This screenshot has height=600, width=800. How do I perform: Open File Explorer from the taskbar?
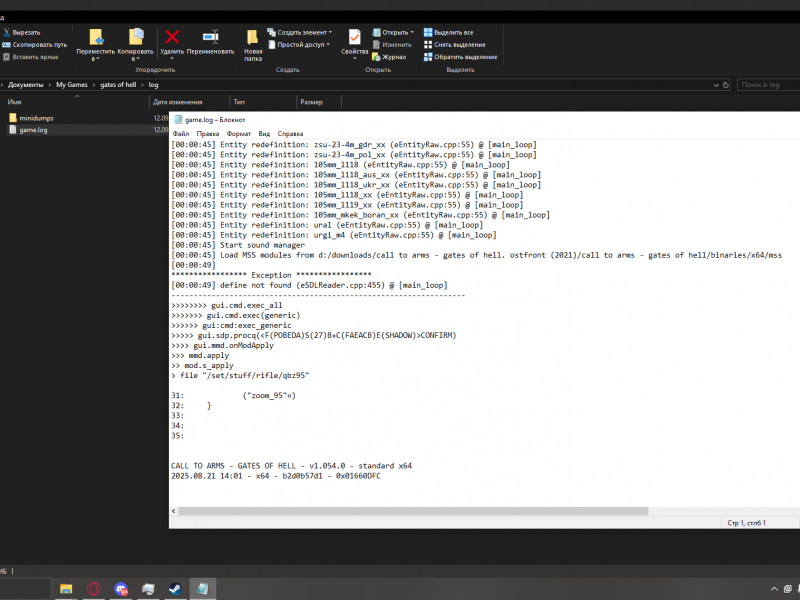pos(66,589)
